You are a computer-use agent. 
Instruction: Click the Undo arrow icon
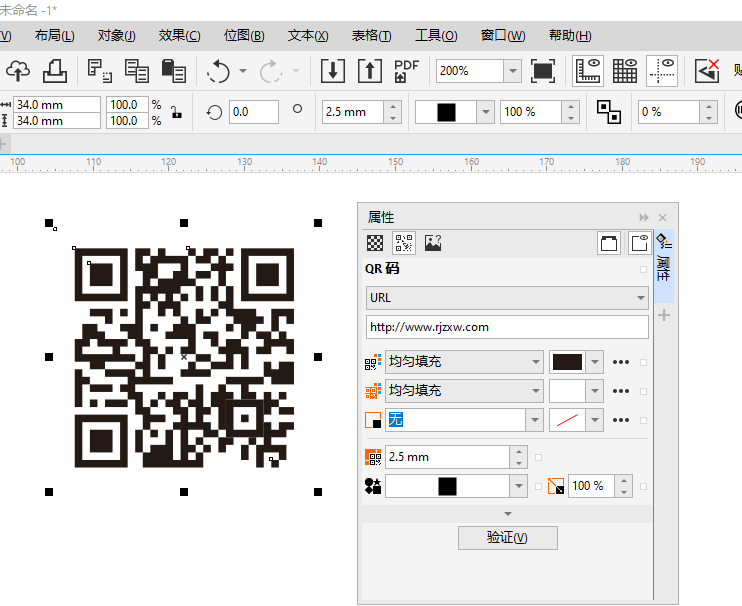(x=218, y=71)
